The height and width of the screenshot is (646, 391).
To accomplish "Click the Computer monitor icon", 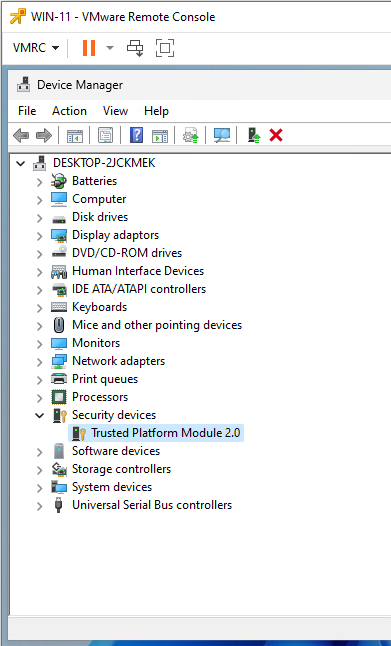I will click(59, 199).
